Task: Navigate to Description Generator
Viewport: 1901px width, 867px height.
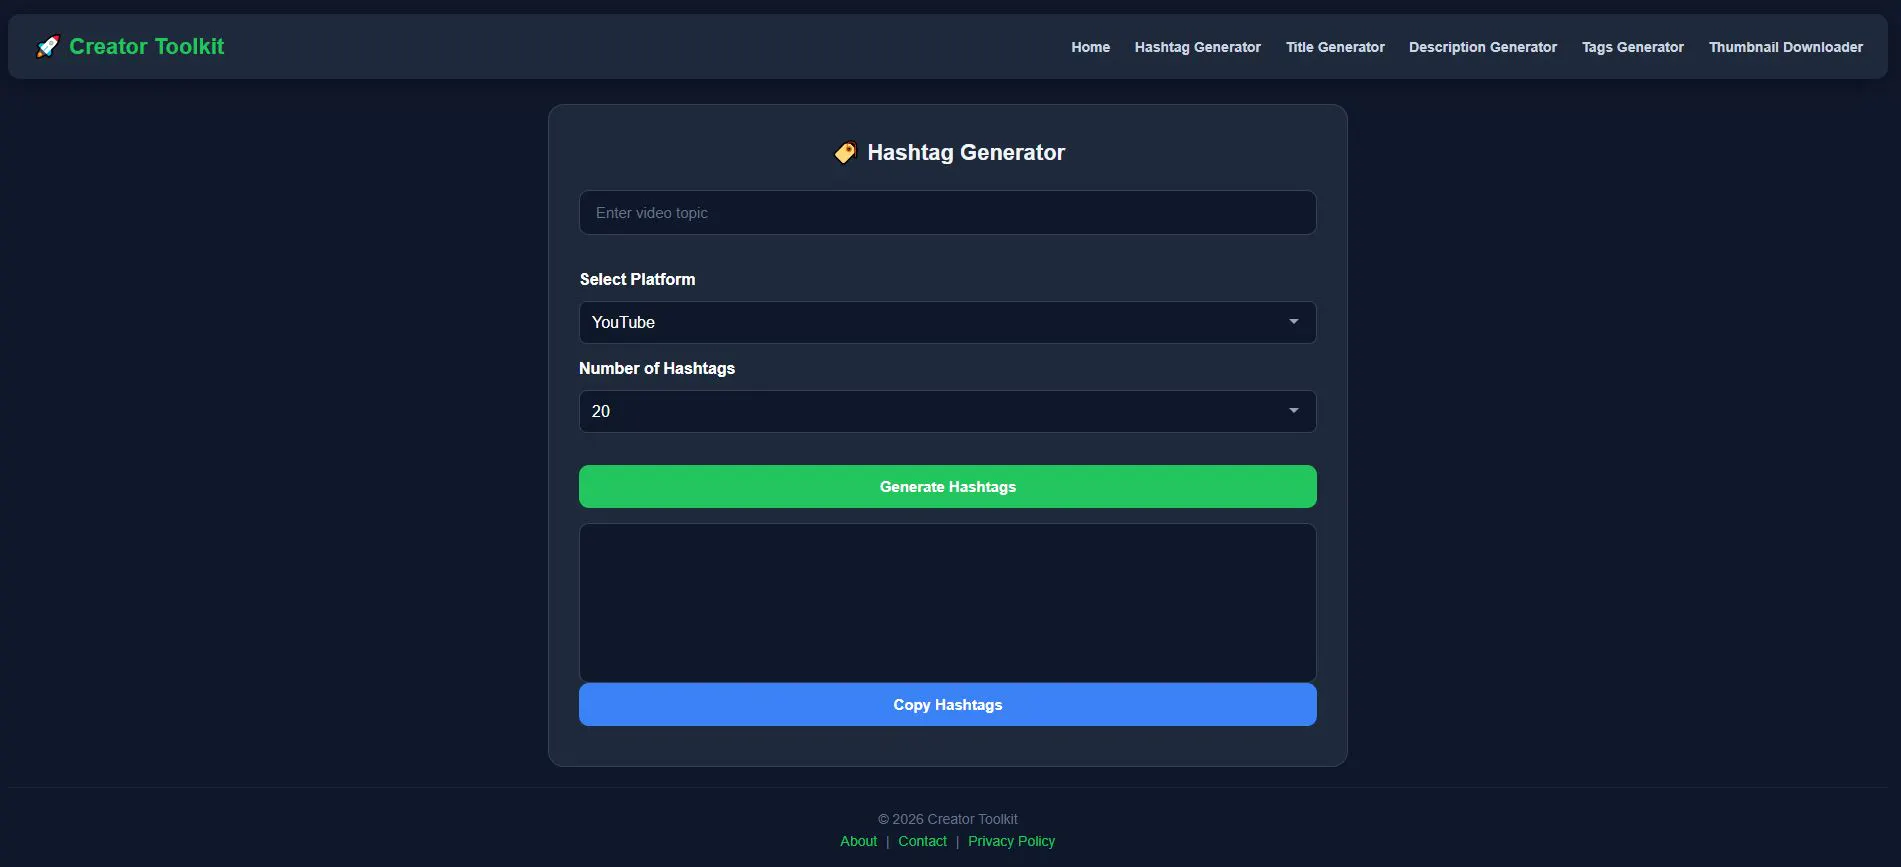Action: pos(1483,47)
